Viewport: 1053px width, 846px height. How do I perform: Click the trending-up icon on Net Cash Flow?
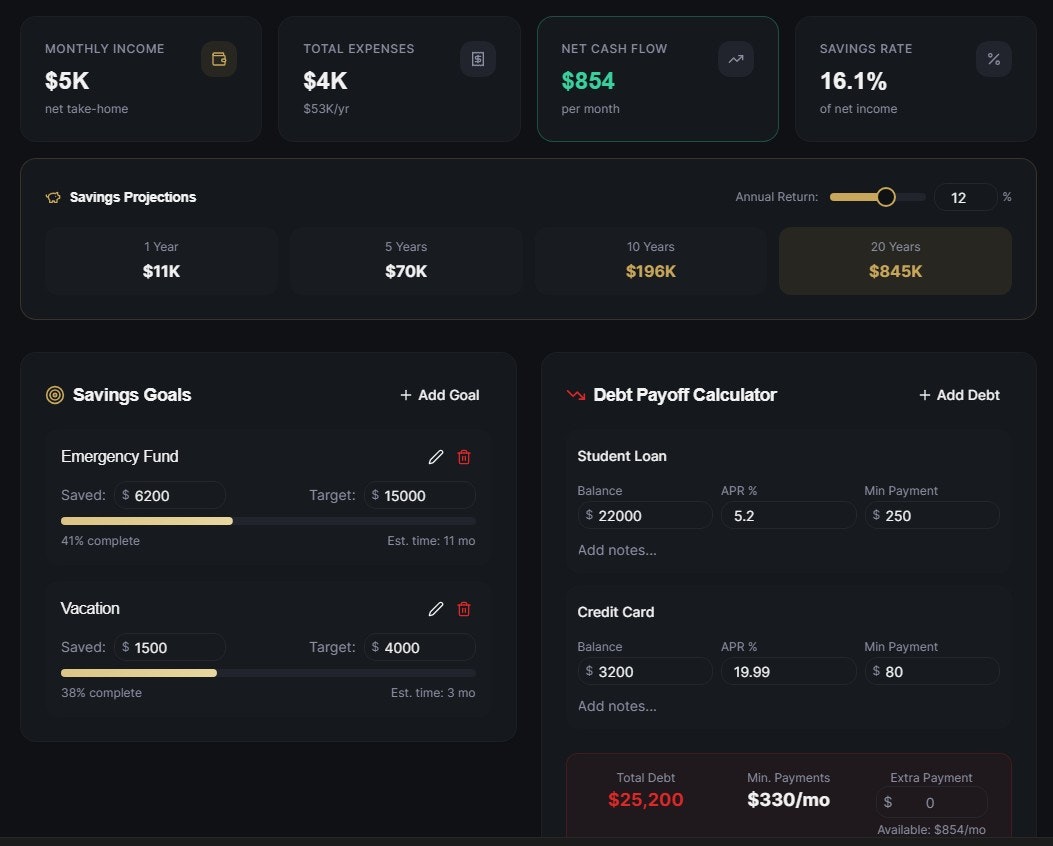(x=736, y=59)
